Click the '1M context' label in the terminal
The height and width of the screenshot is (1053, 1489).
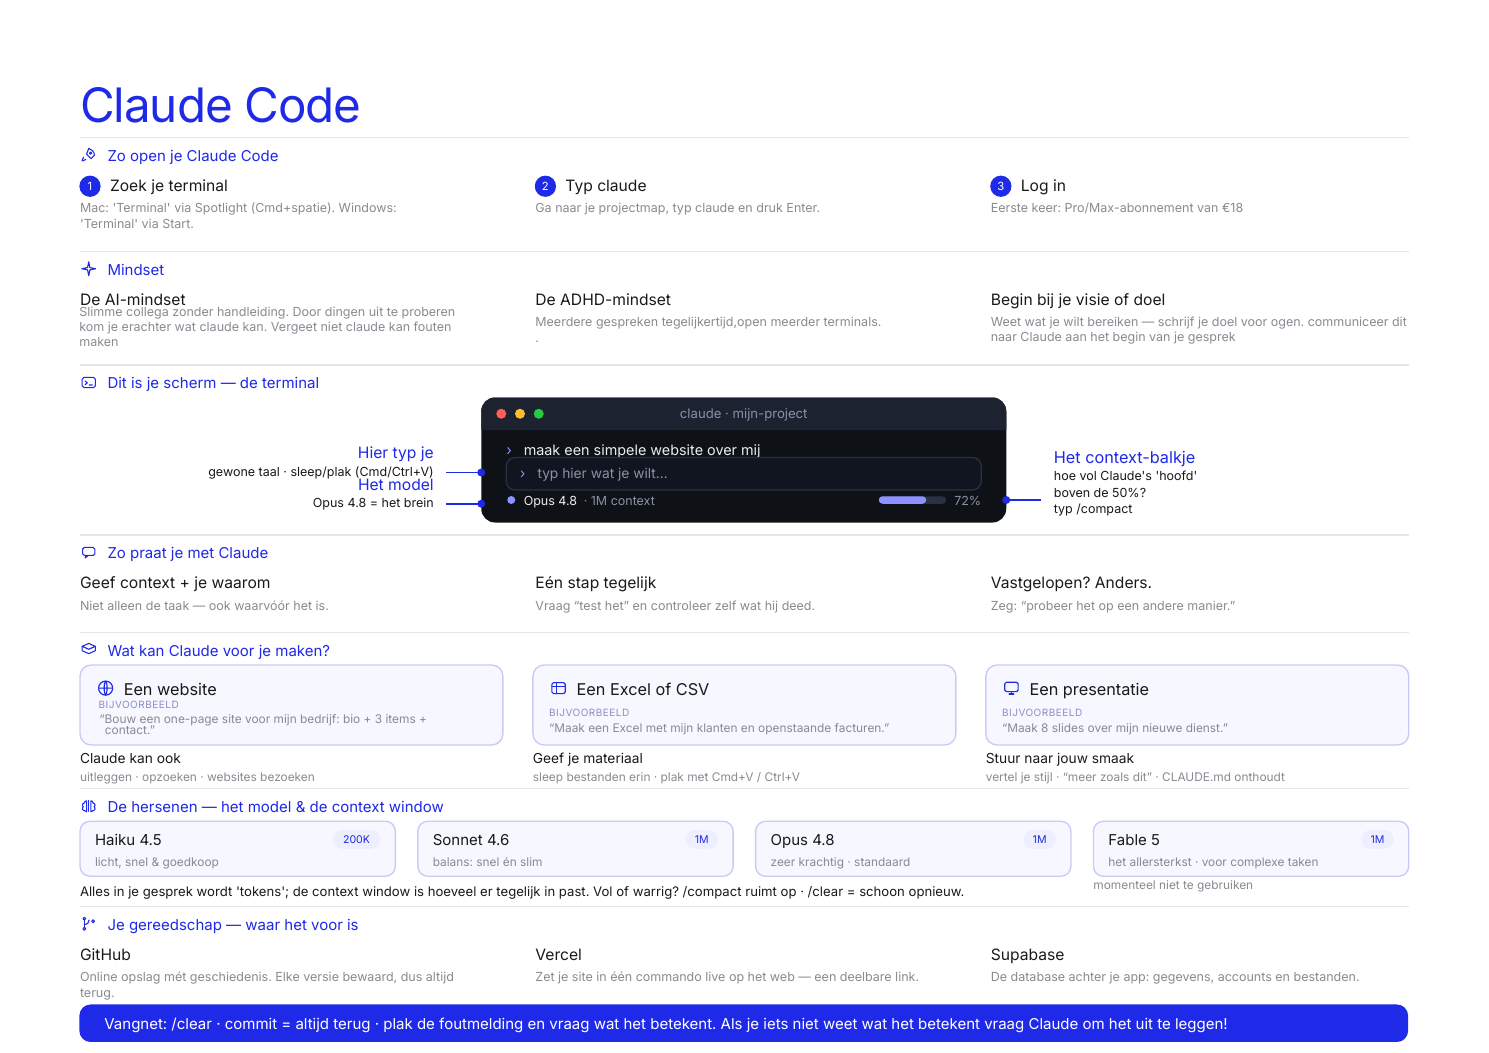click(623, 501)
